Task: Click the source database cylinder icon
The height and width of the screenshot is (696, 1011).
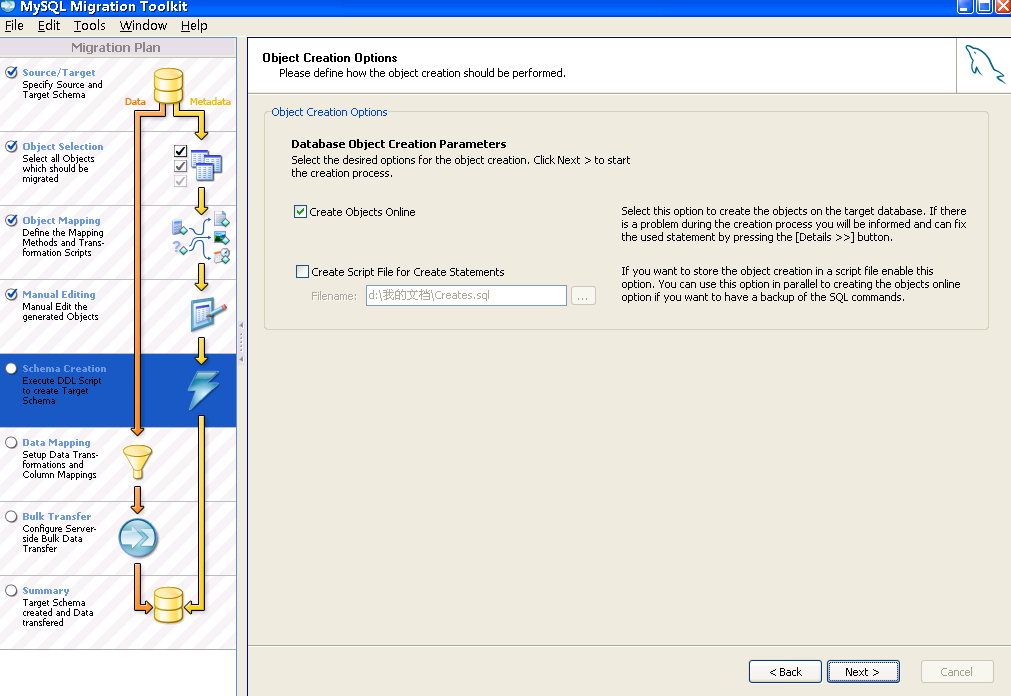Action: (x=168, y=86)
